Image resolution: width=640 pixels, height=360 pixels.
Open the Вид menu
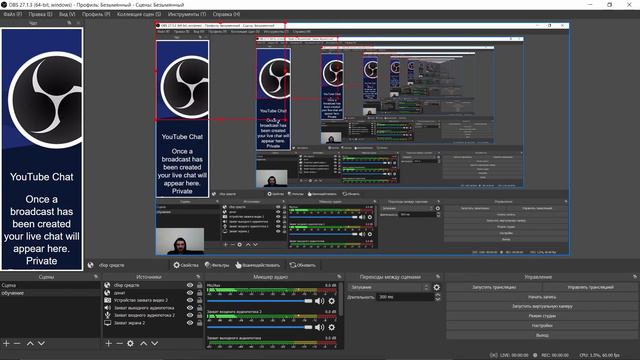[67, 14]
